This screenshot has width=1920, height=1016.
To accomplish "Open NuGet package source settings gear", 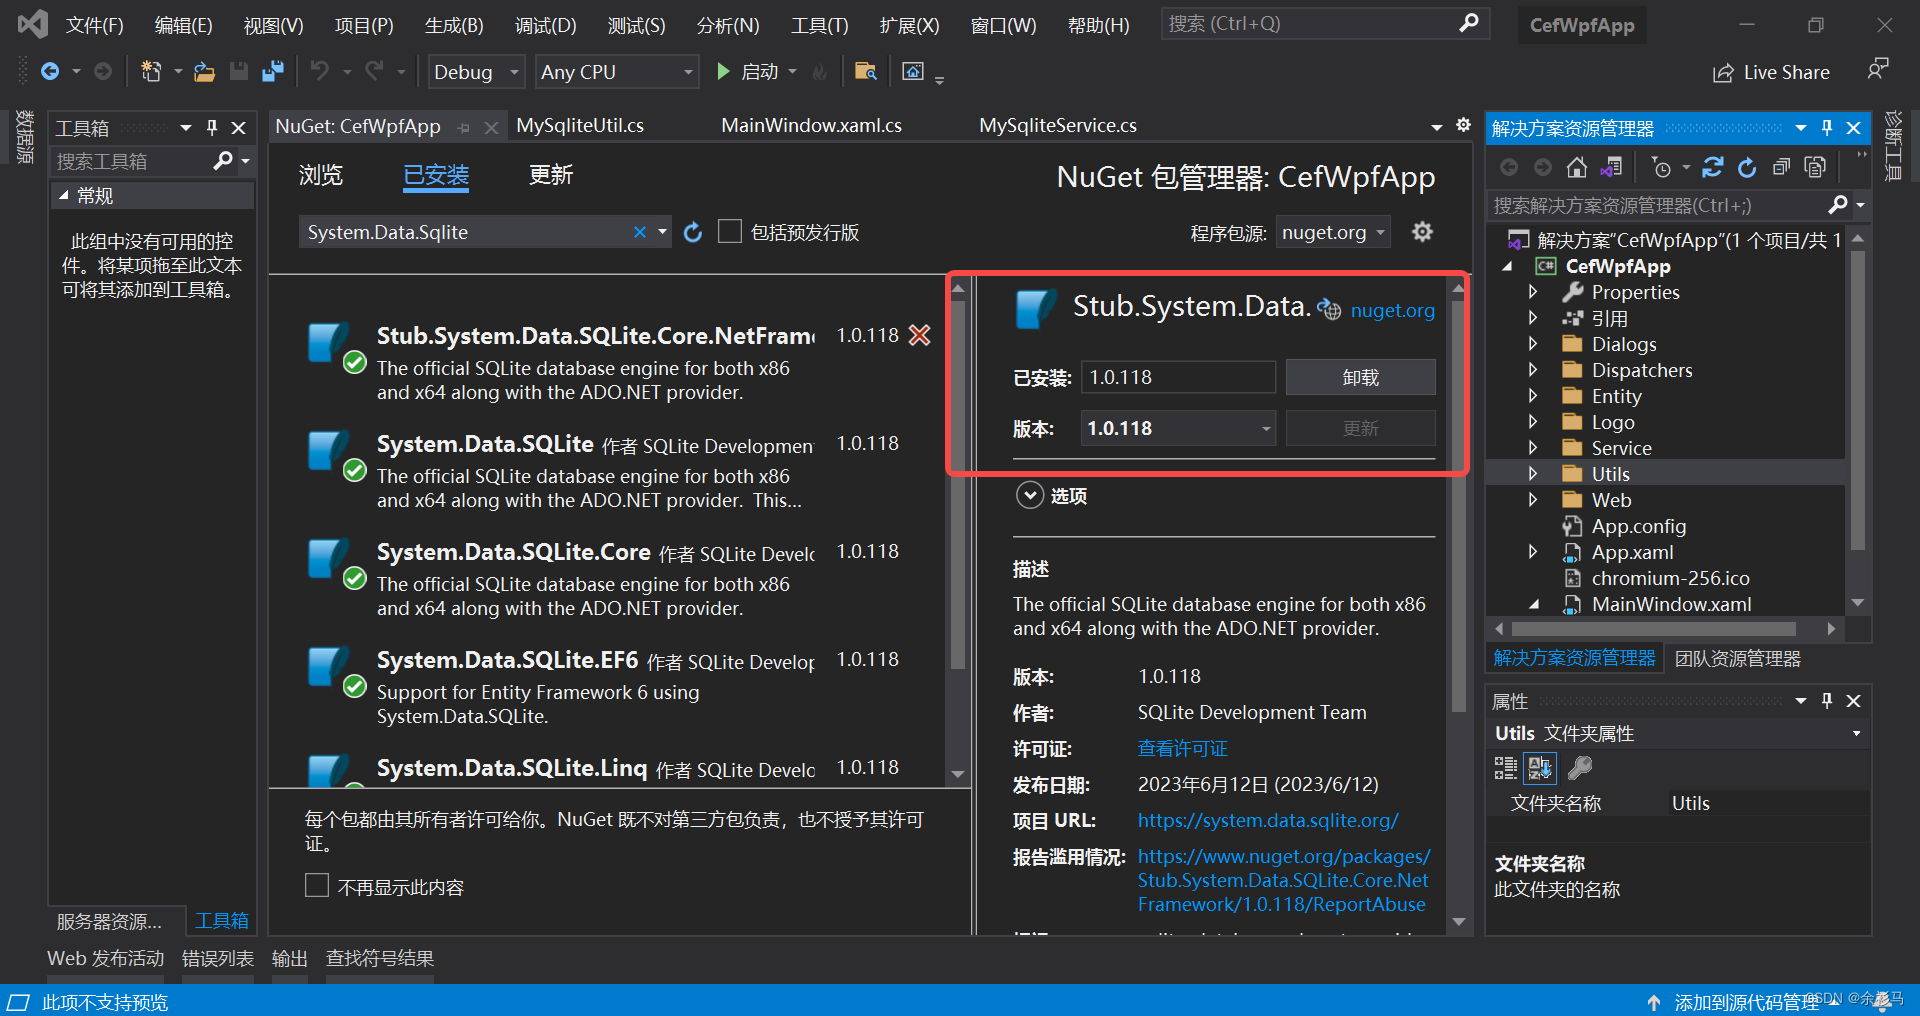I will 1422,231.
